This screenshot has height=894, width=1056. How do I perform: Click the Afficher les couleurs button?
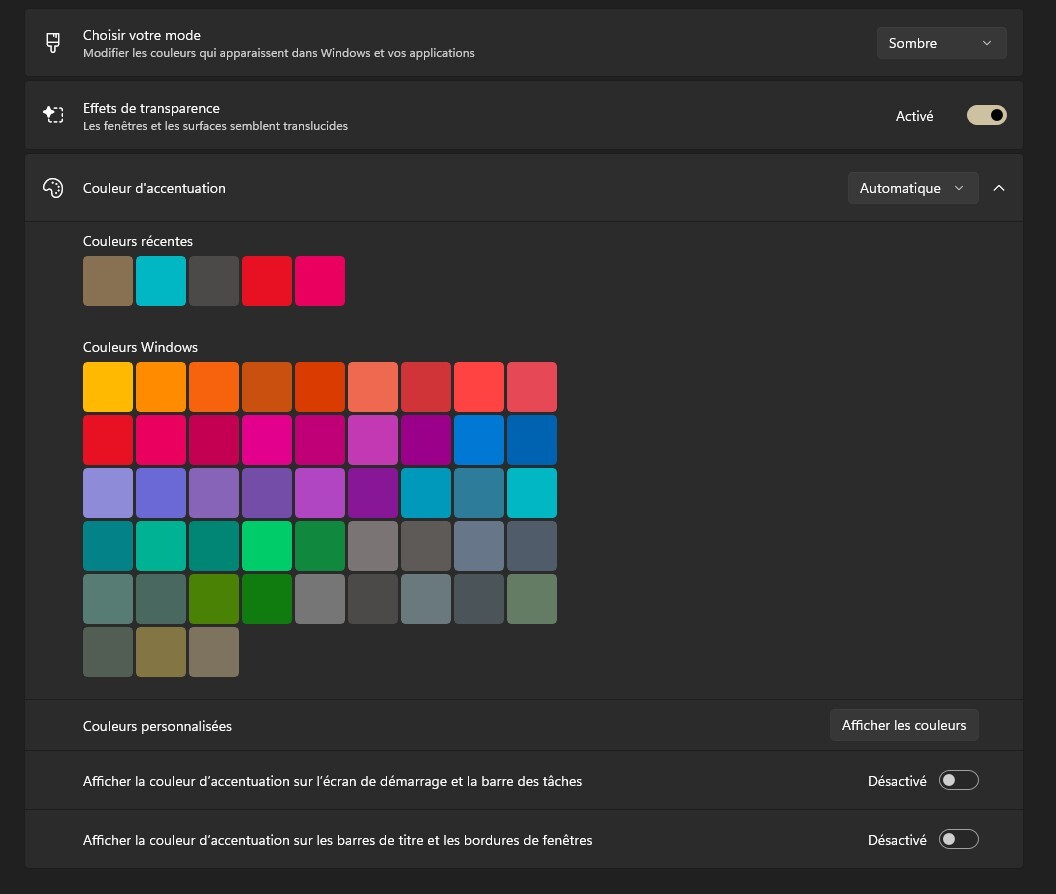904,725
